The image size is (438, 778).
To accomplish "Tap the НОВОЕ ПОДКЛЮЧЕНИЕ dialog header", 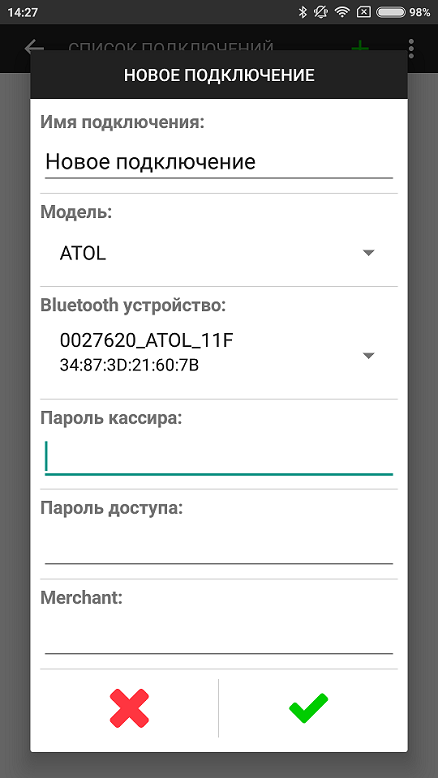I will tap(219, 75).
